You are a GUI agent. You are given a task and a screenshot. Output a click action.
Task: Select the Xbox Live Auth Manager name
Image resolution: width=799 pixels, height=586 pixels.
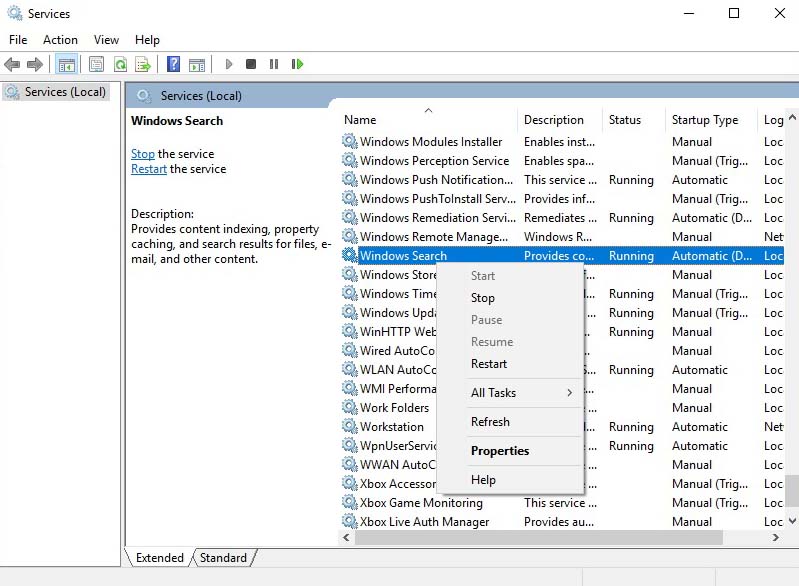point(424,522)
